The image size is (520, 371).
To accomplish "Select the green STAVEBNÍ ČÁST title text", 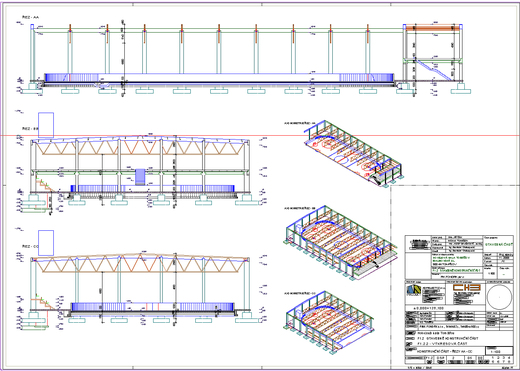I will click(x=498, y=244).
